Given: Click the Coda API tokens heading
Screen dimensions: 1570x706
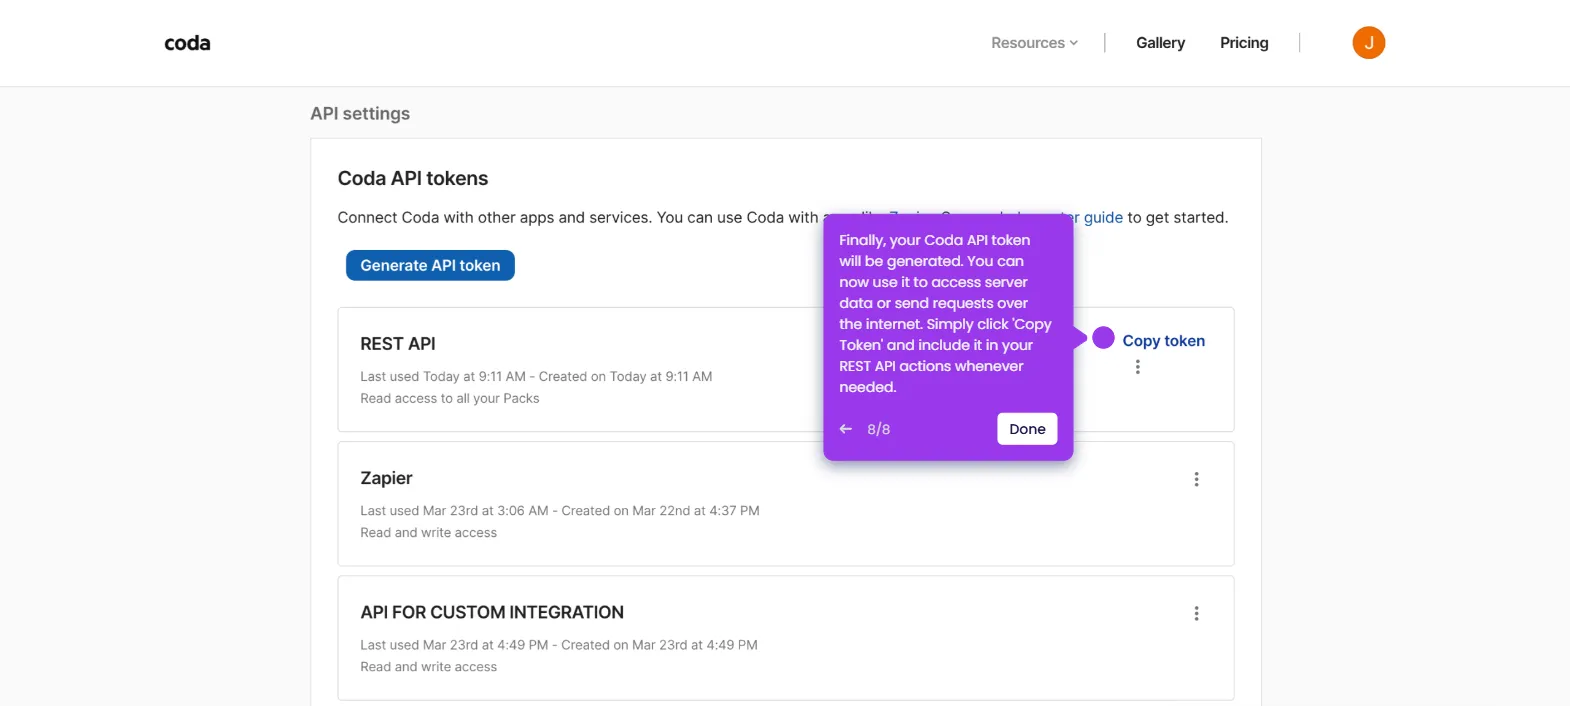Looking at the screenshot, I should tap(413, 178).
